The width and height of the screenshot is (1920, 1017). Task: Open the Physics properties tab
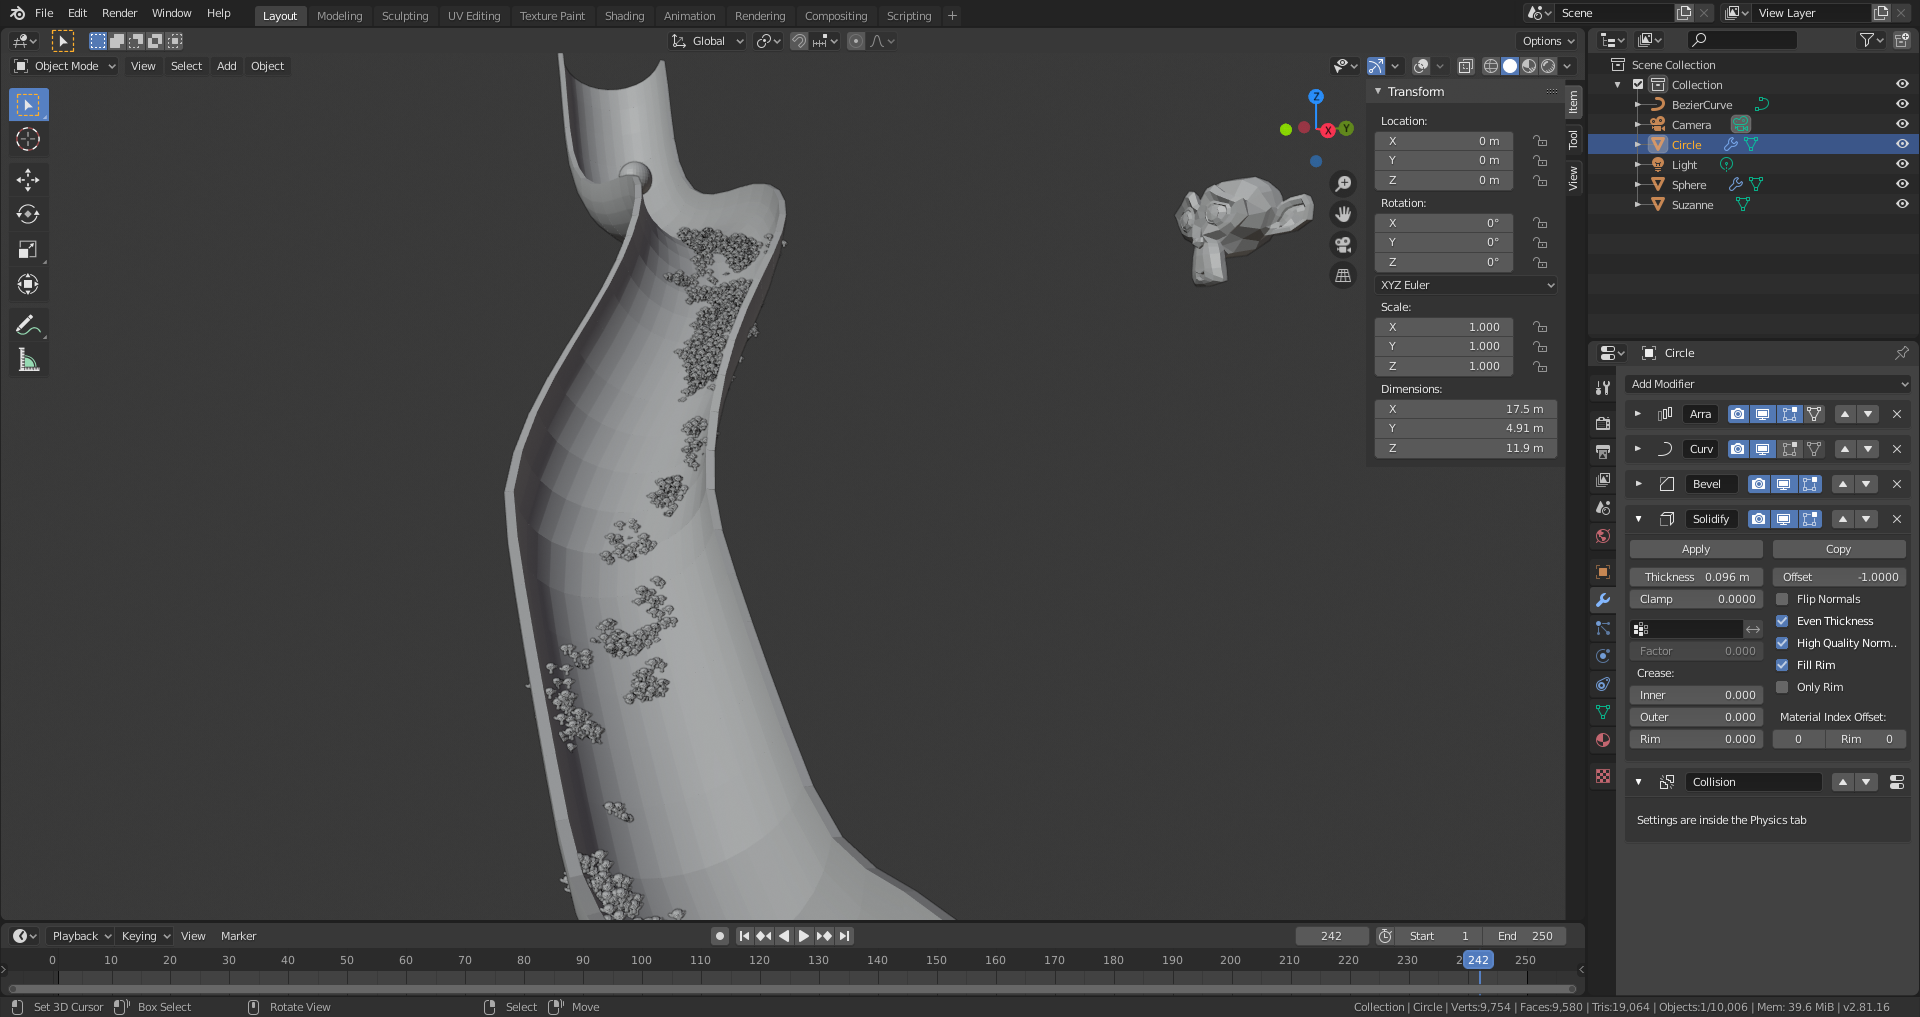1603,656
